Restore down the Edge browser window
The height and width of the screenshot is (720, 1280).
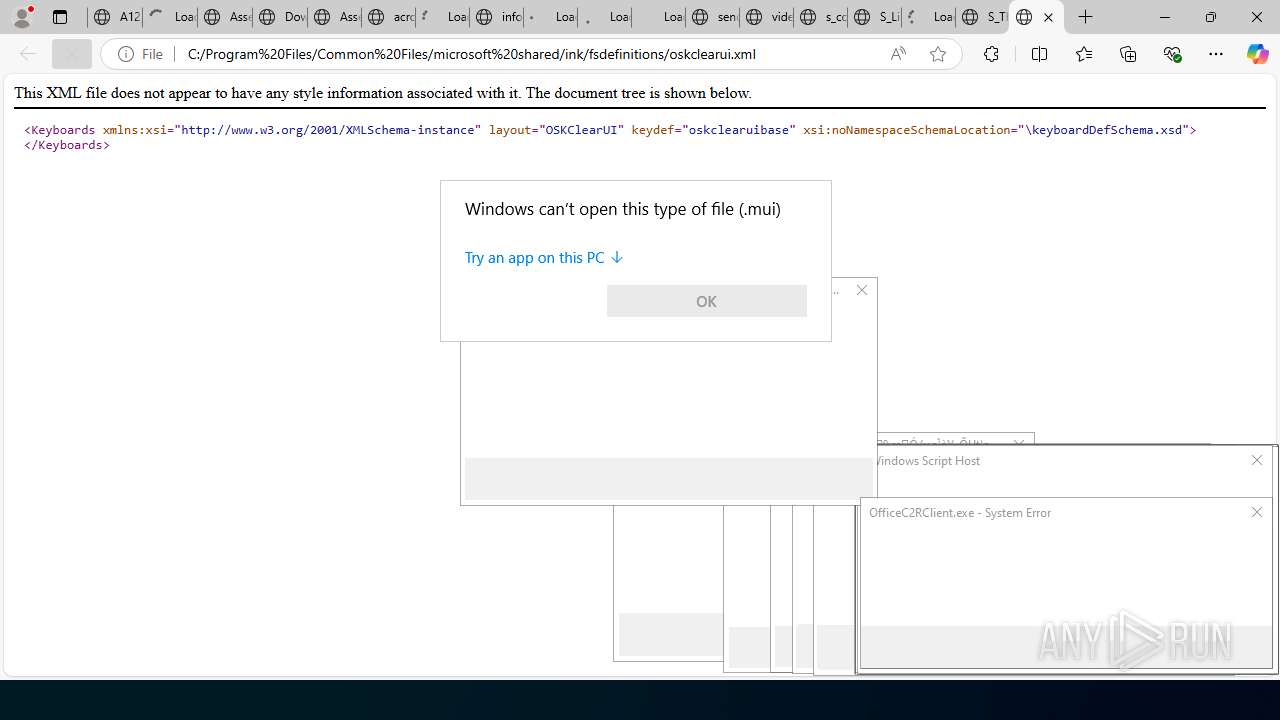coord(1210,17)
